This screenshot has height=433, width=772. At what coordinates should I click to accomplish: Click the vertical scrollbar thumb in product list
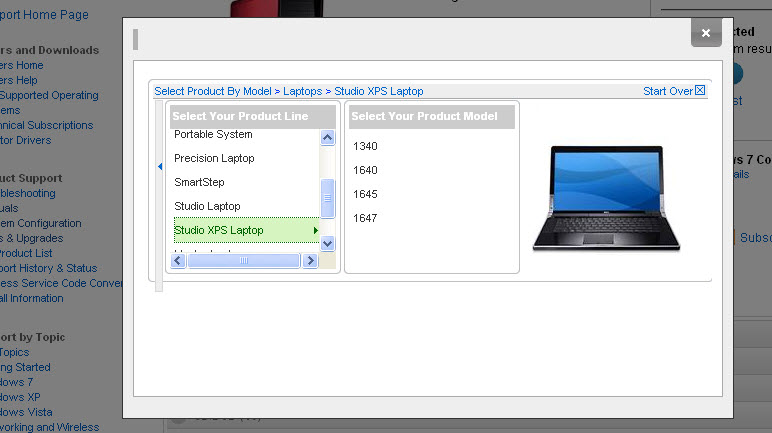coord(327,198)
